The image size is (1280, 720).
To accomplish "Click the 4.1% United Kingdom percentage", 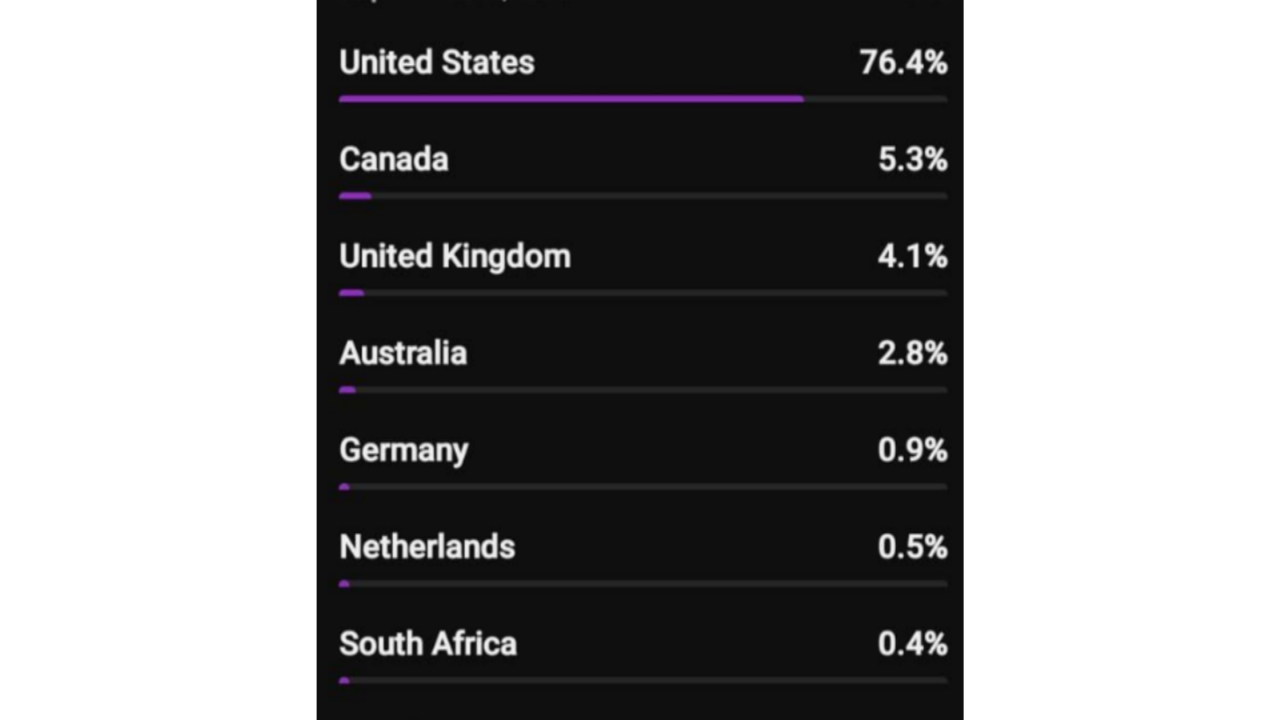I will click(x=912, y=256).
